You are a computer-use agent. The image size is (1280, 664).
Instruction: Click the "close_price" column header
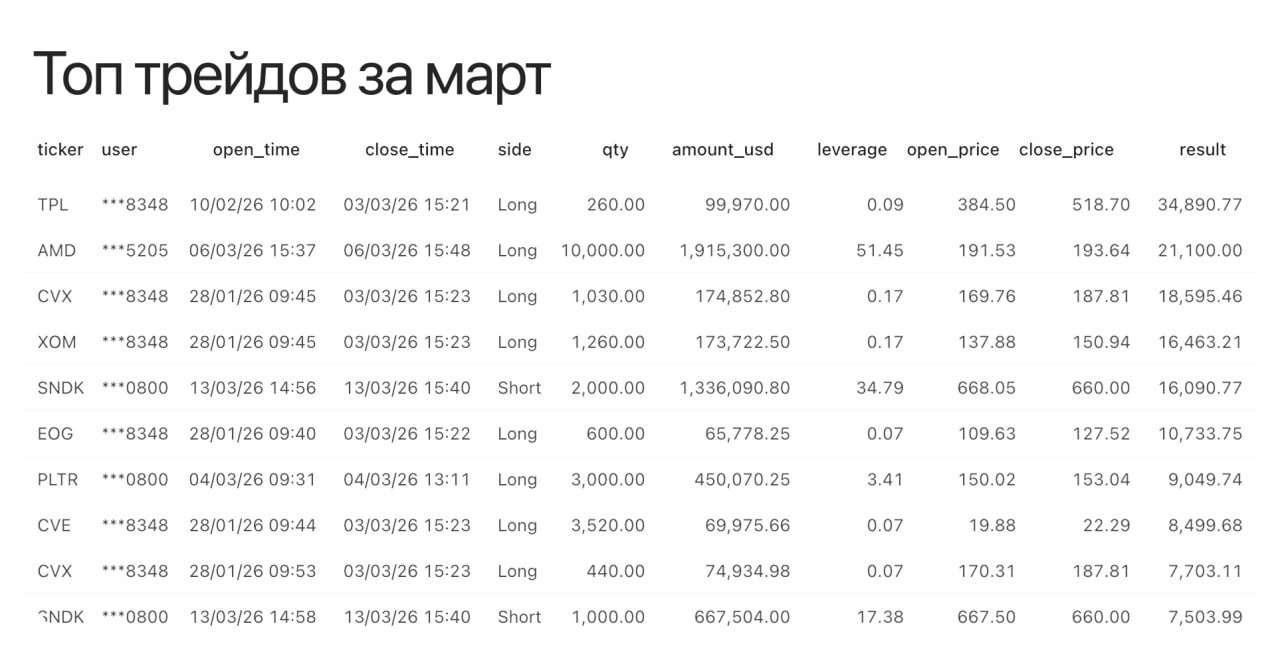pyautogui.click(x=1066, y=150)
